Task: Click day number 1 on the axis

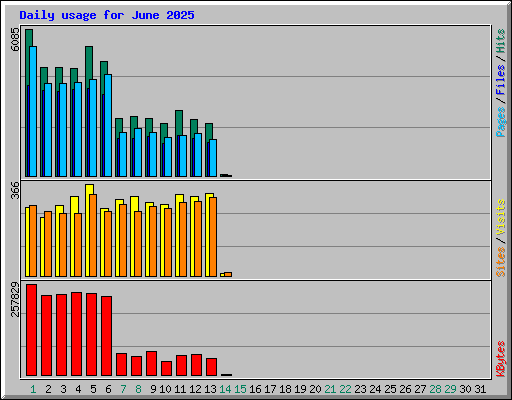Action: [33, 389]
